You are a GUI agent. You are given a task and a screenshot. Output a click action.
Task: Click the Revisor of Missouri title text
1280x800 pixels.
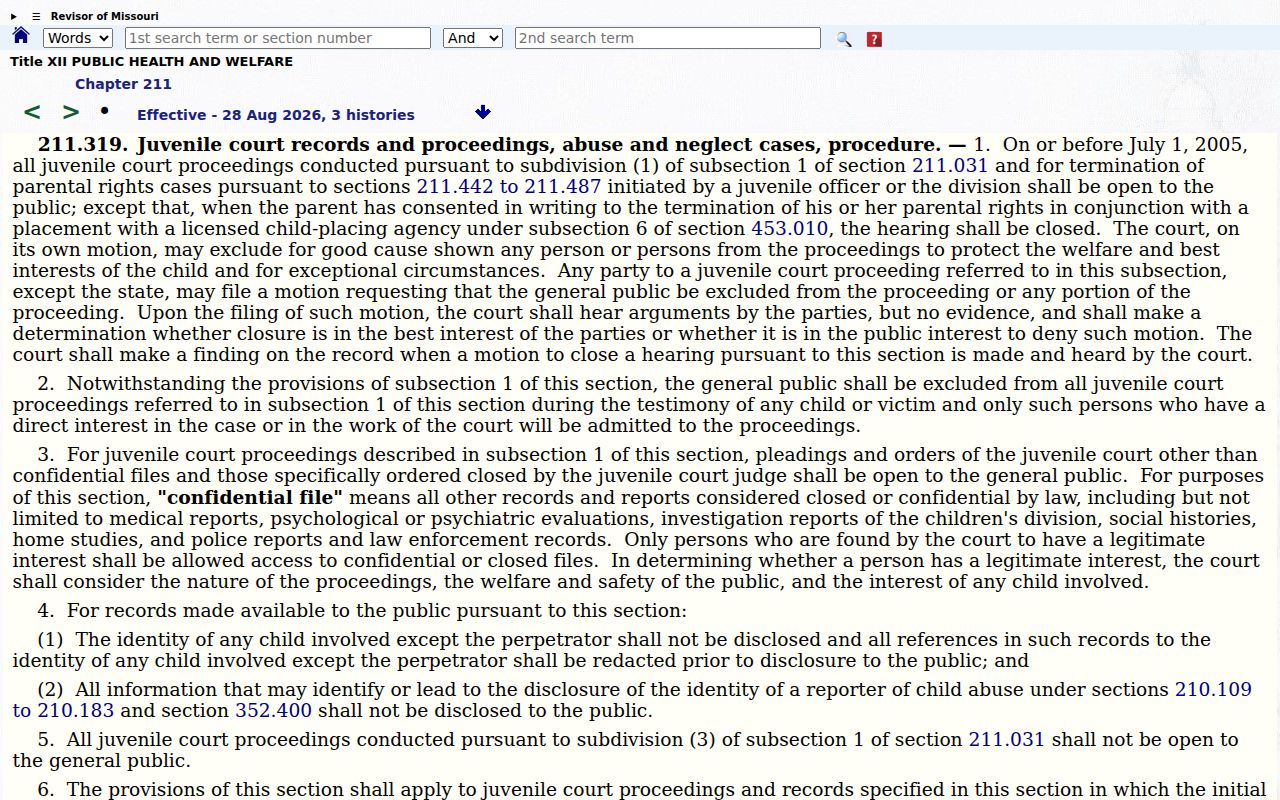tap(105, 16)
